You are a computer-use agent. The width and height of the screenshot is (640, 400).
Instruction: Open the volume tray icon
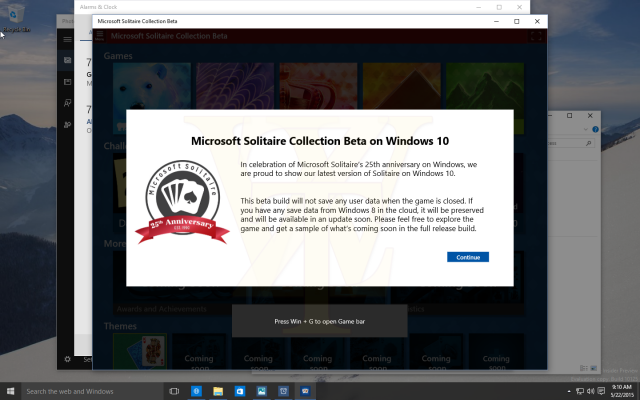tap(590, 391)
